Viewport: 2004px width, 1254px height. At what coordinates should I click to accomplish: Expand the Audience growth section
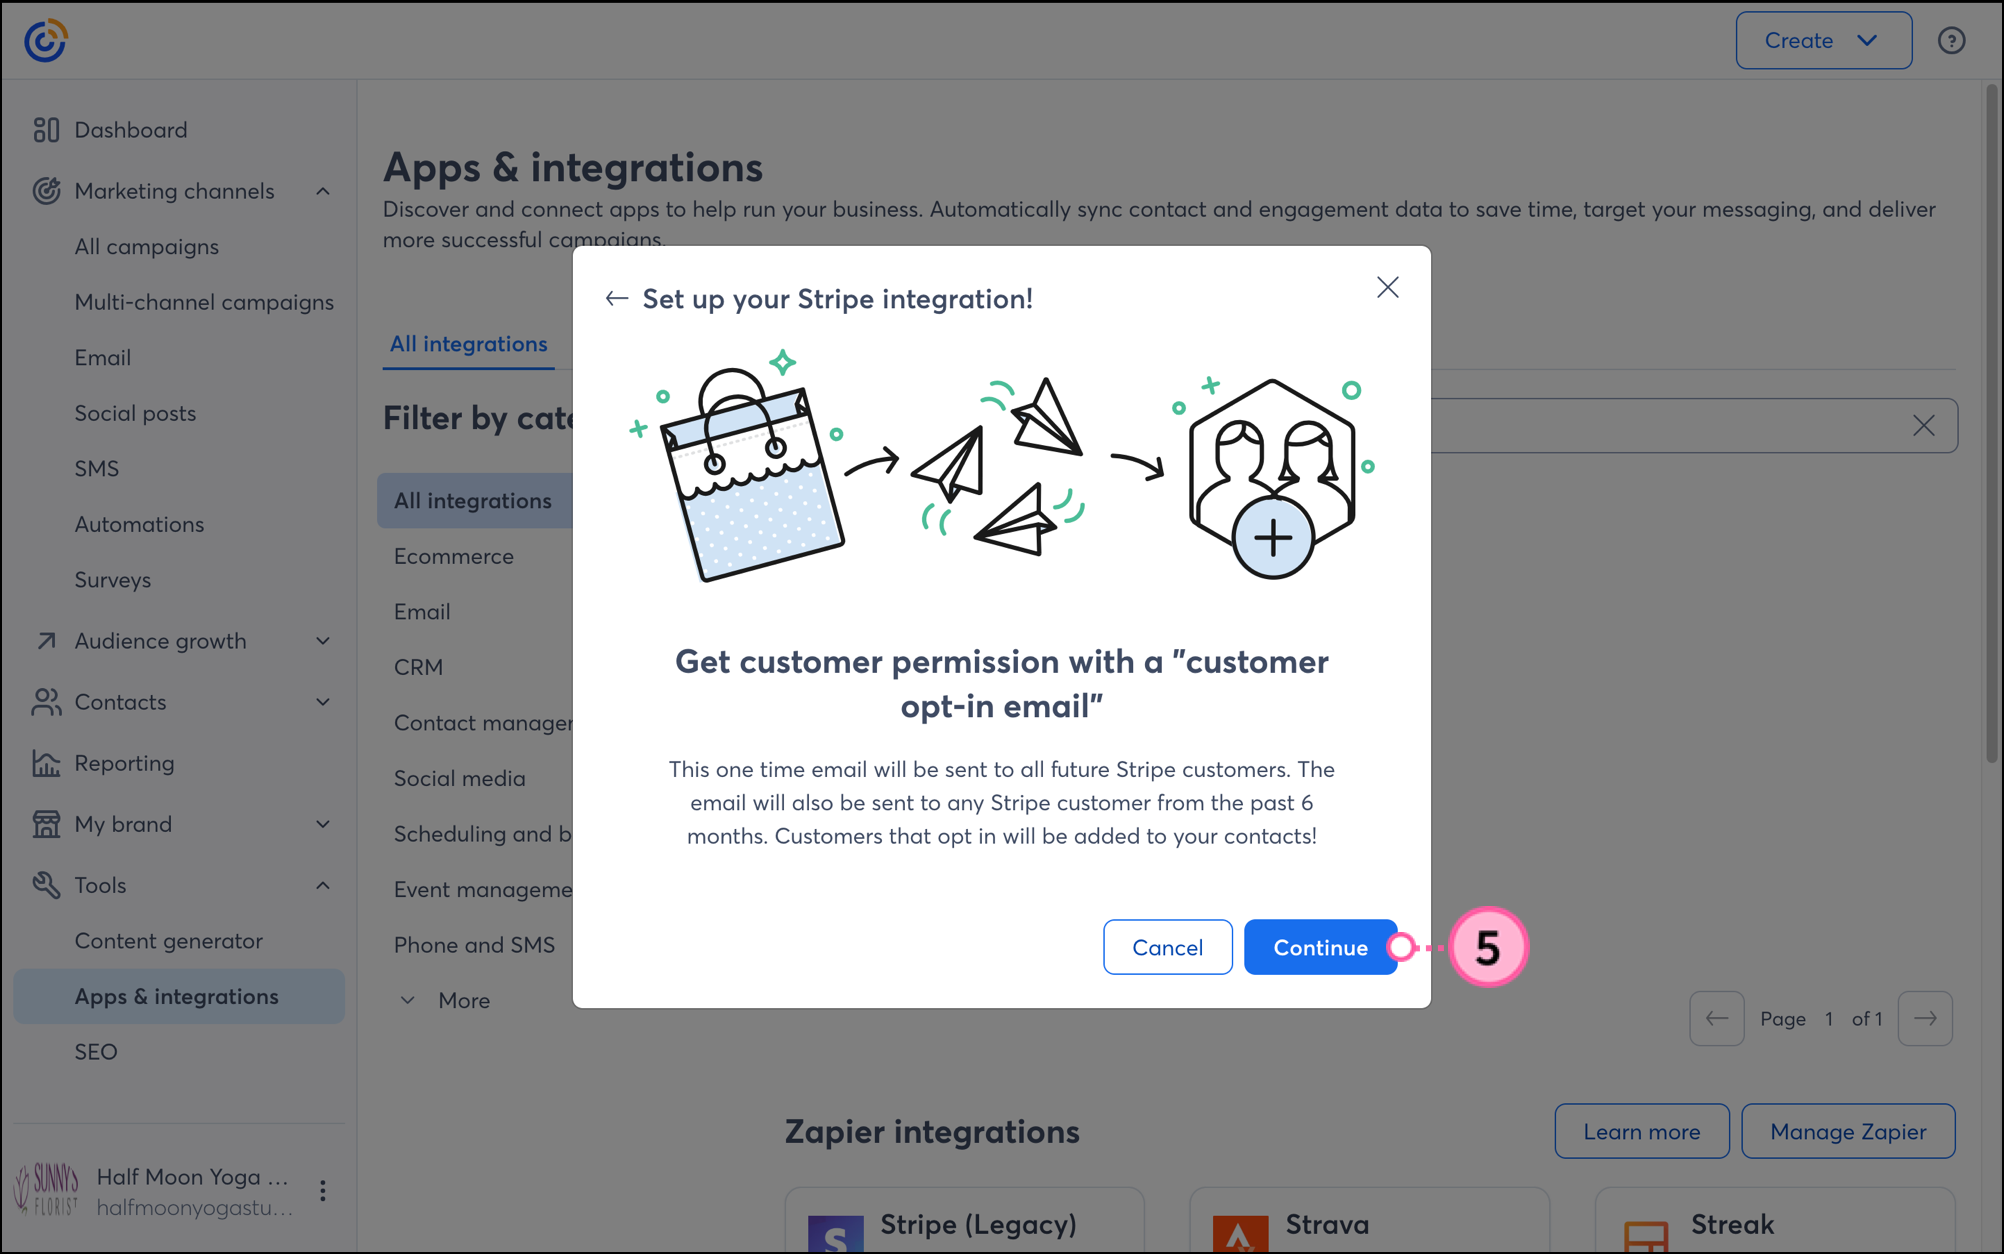click(323, 641)
